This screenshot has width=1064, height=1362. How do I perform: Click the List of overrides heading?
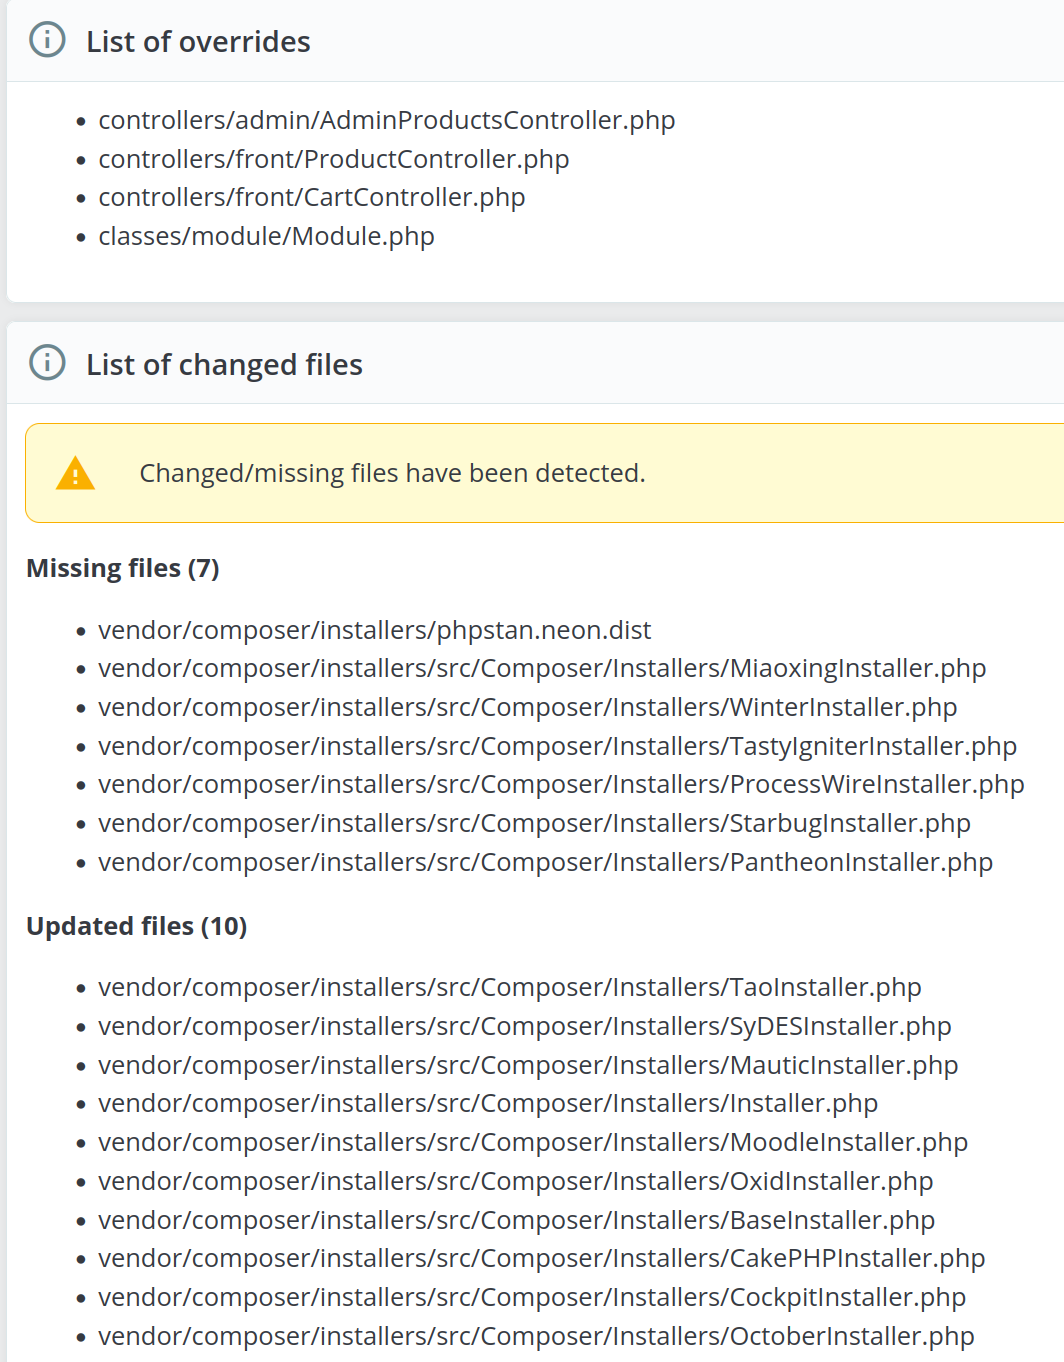click(x=198, y=42)
